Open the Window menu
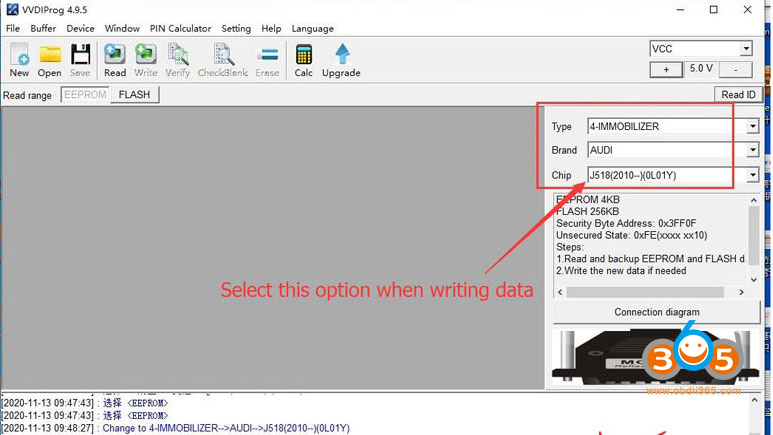Viewport: 773px width, 435px height. (122, 29)
